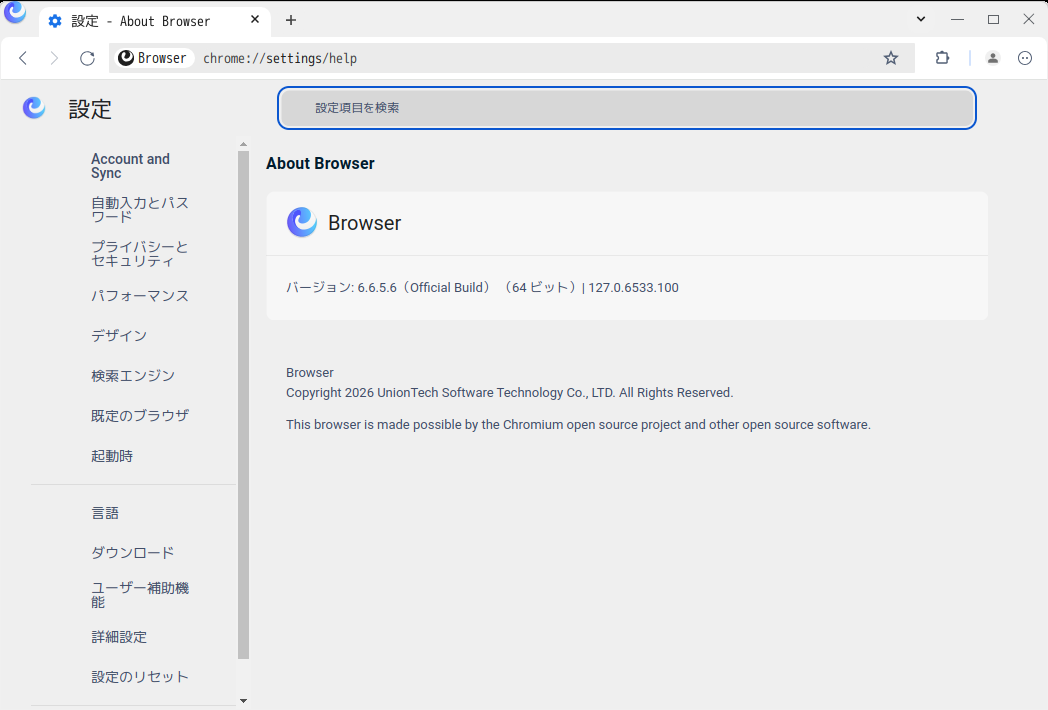Click the back navigation arrow
The image size is (1048, 710).
coord(23,58)
